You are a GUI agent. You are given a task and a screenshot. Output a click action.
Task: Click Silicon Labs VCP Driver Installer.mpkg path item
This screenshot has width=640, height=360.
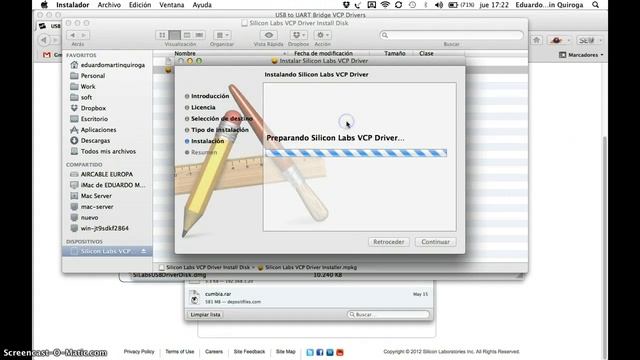point(307,267)
